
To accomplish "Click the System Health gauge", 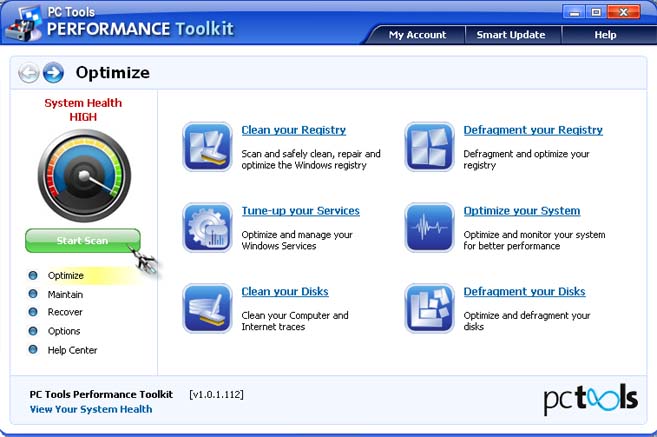I will 84,176.
